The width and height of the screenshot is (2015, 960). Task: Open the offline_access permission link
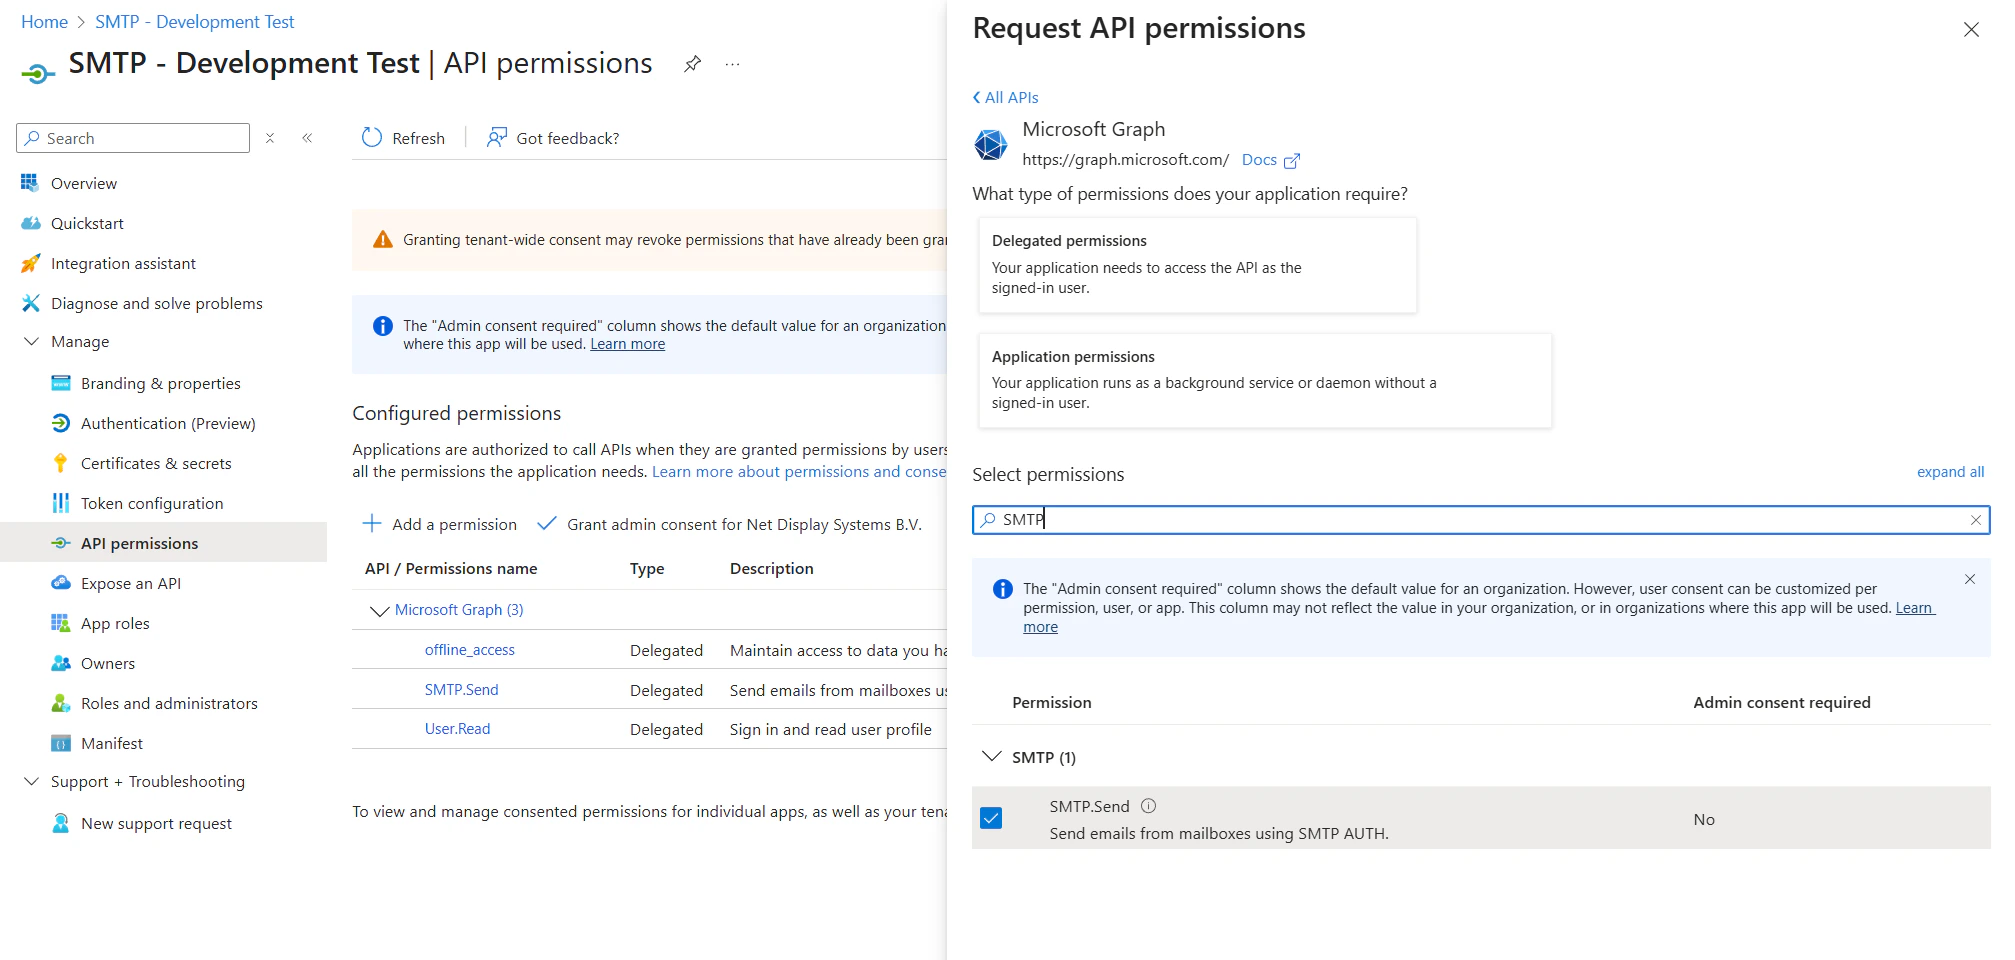(469, 650)
